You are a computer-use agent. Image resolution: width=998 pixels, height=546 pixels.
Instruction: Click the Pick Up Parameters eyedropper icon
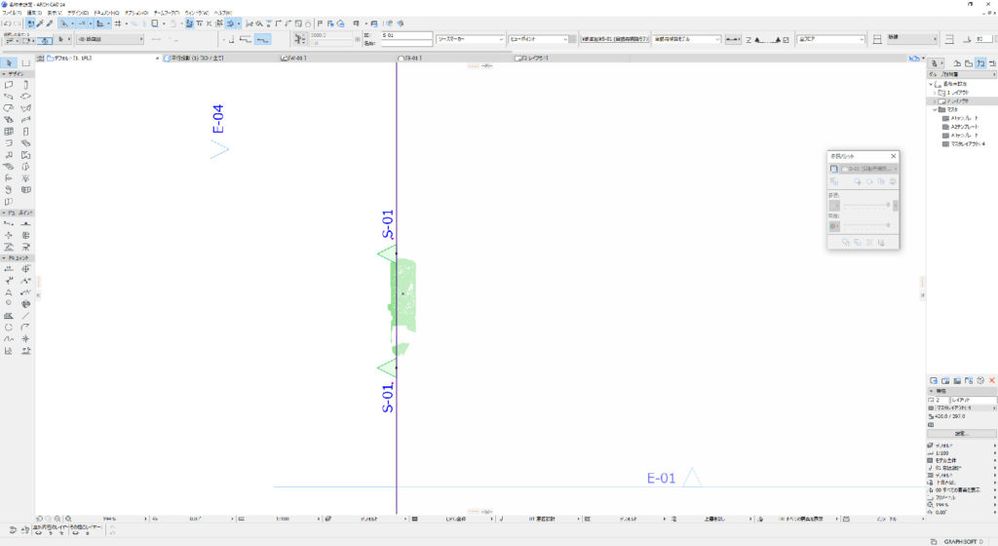(x=40, y=24)
